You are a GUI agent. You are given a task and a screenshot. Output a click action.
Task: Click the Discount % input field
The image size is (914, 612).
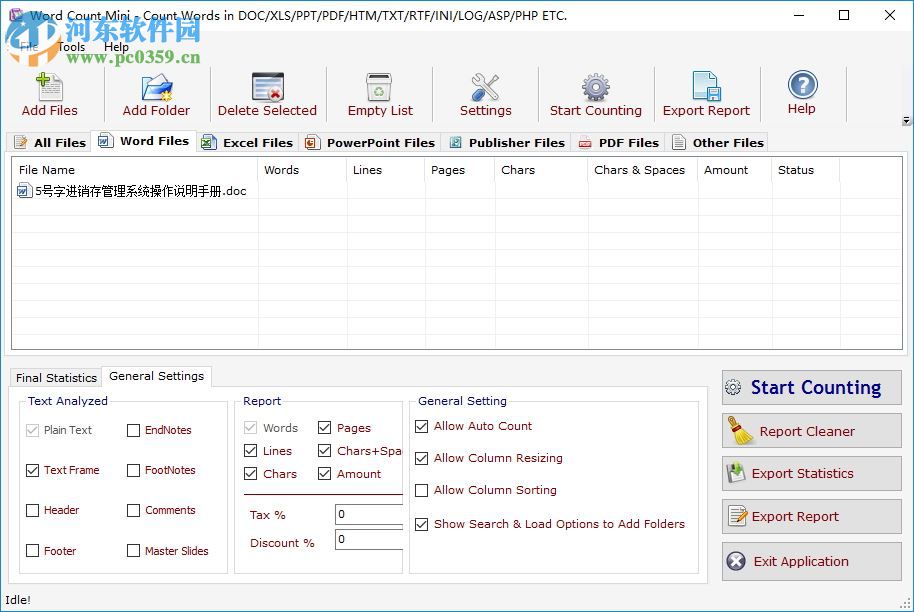369,539
